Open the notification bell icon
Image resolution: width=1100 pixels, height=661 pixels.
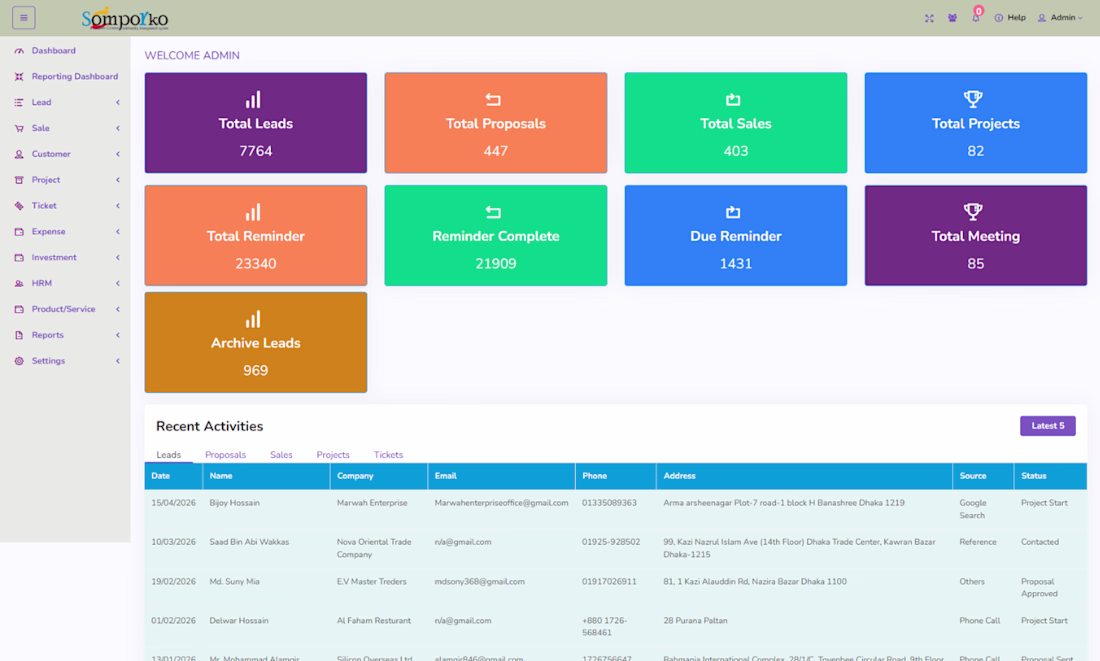pyautogui.click(x=976, y=17)
